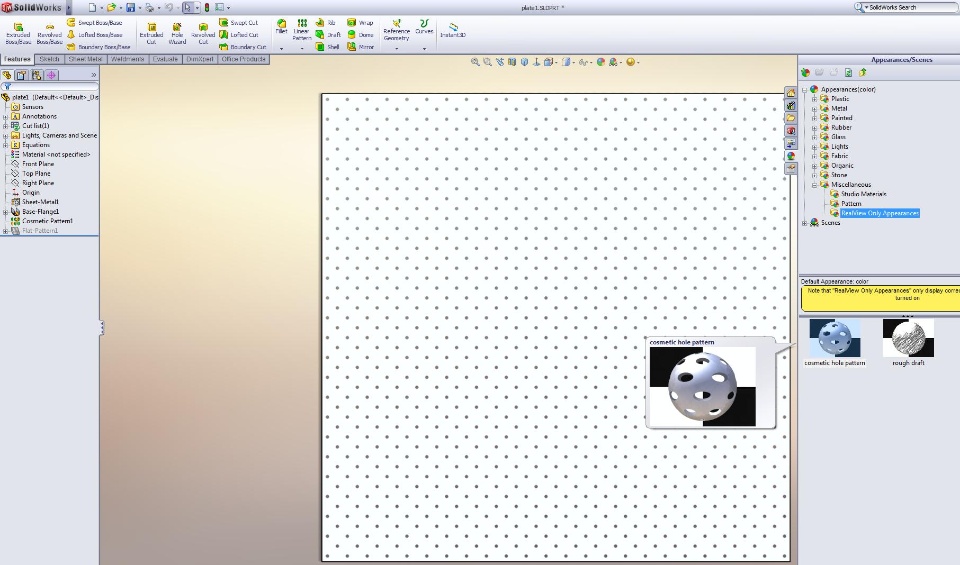Select the Rib feature tool

[325, 23]
